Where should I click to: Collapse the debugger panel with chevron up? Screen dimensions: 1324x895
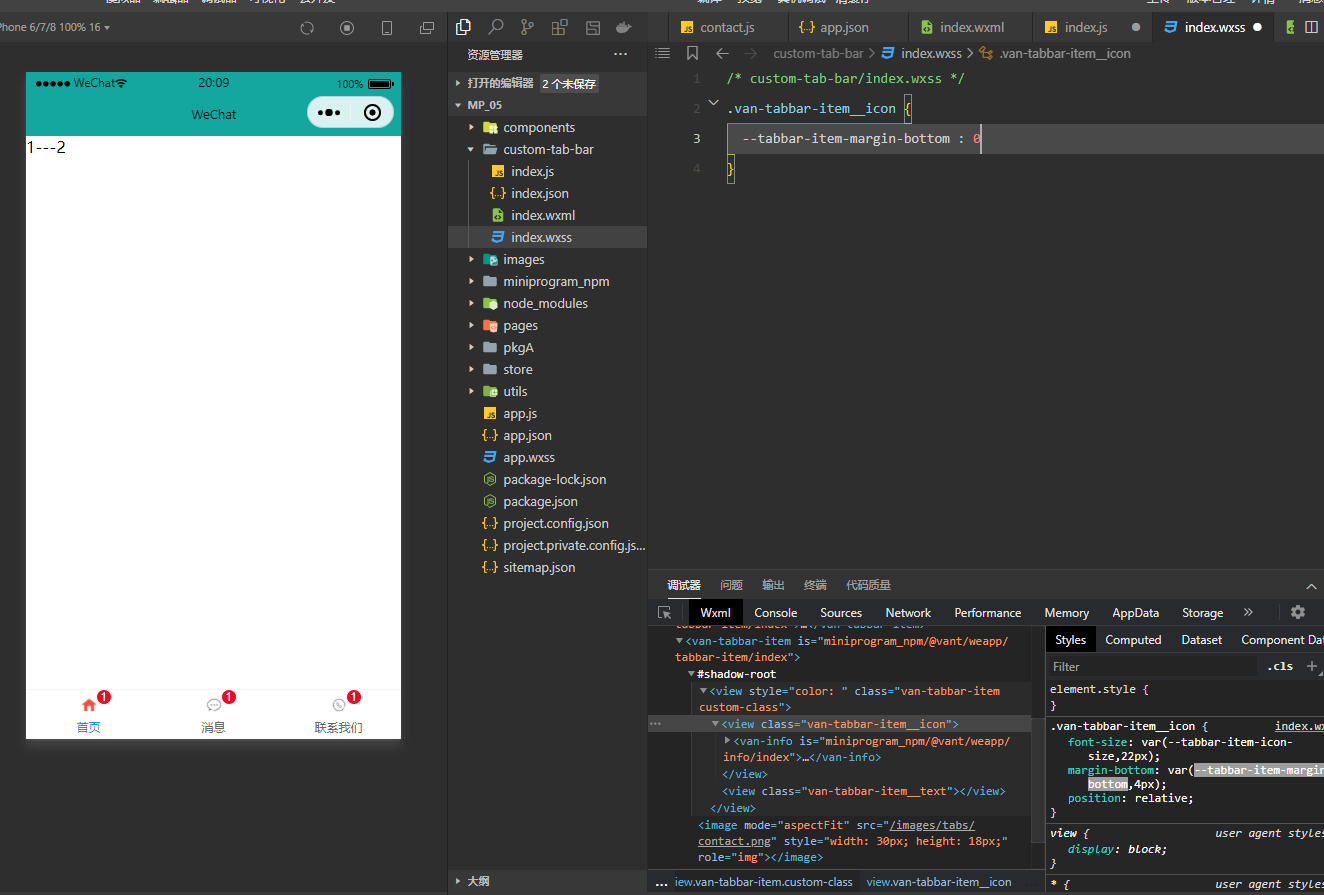click(x=1312, y=586)
